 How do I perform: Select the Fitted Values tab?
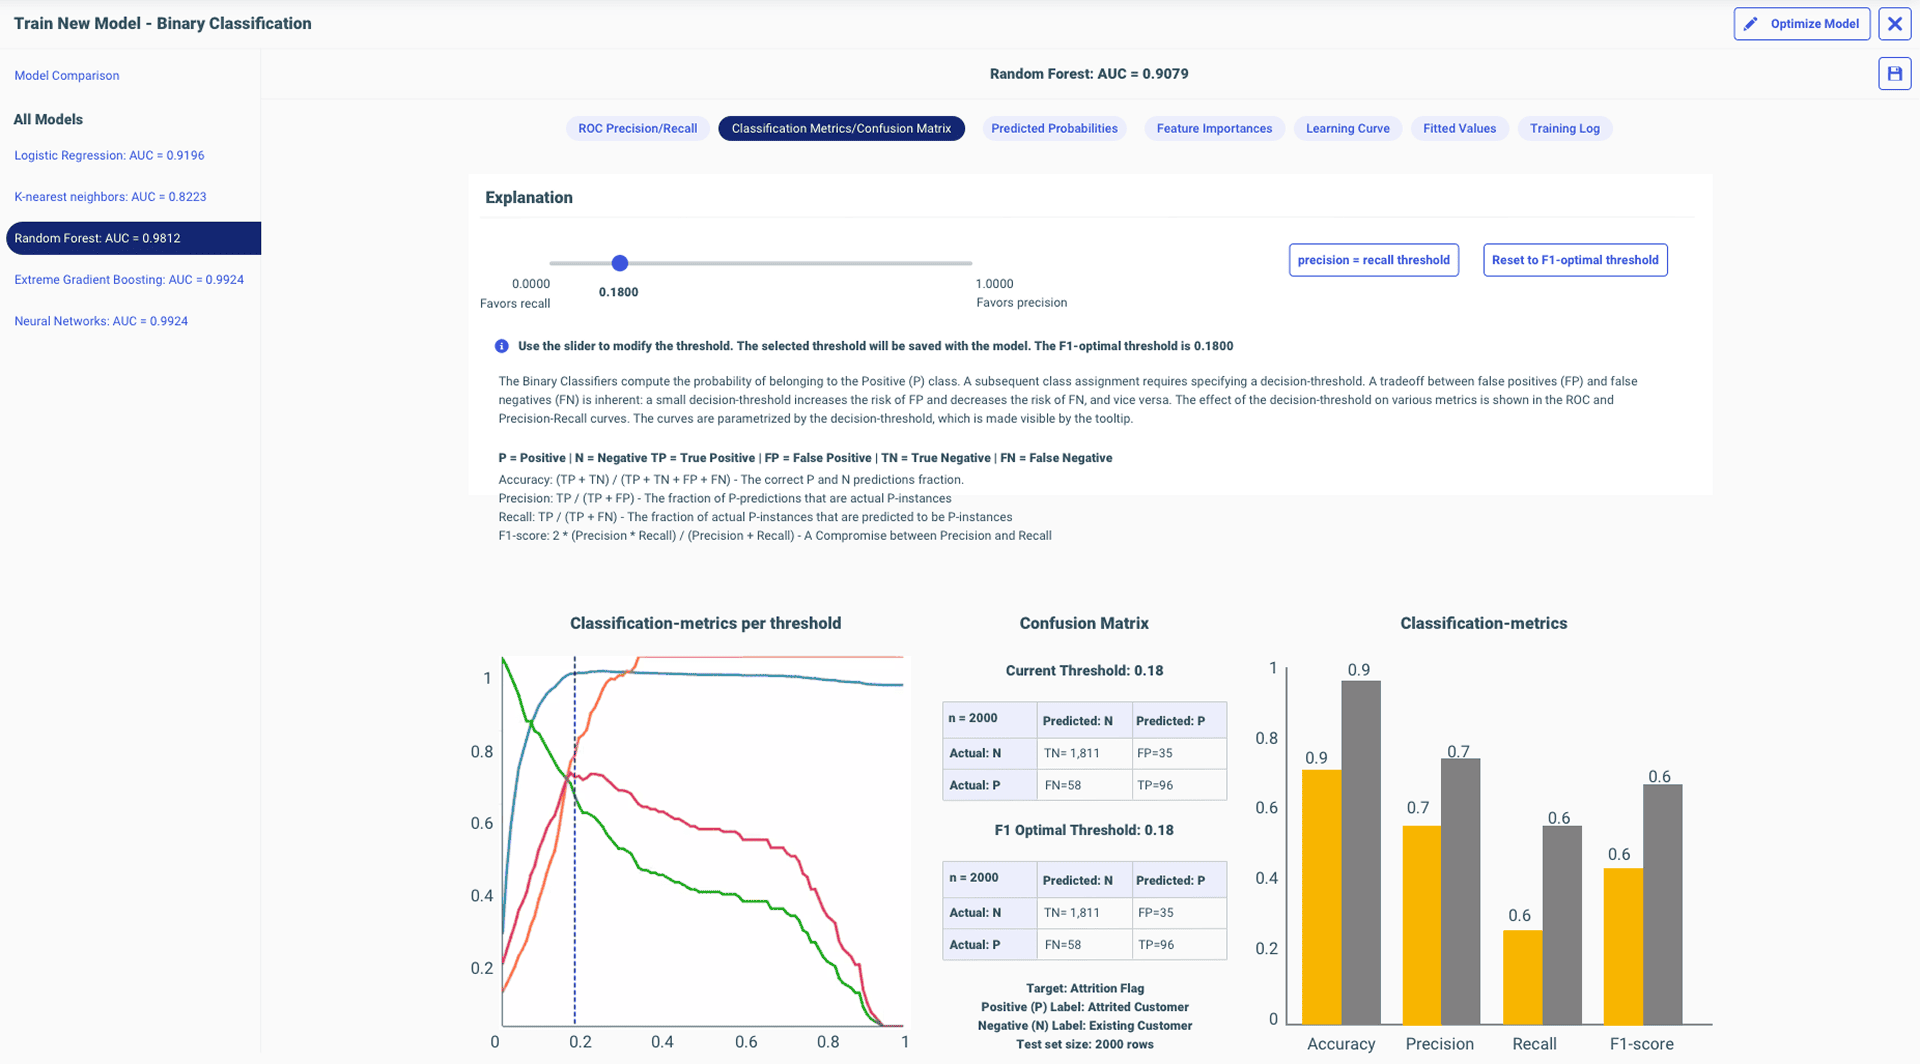[x=1459, y=129]
